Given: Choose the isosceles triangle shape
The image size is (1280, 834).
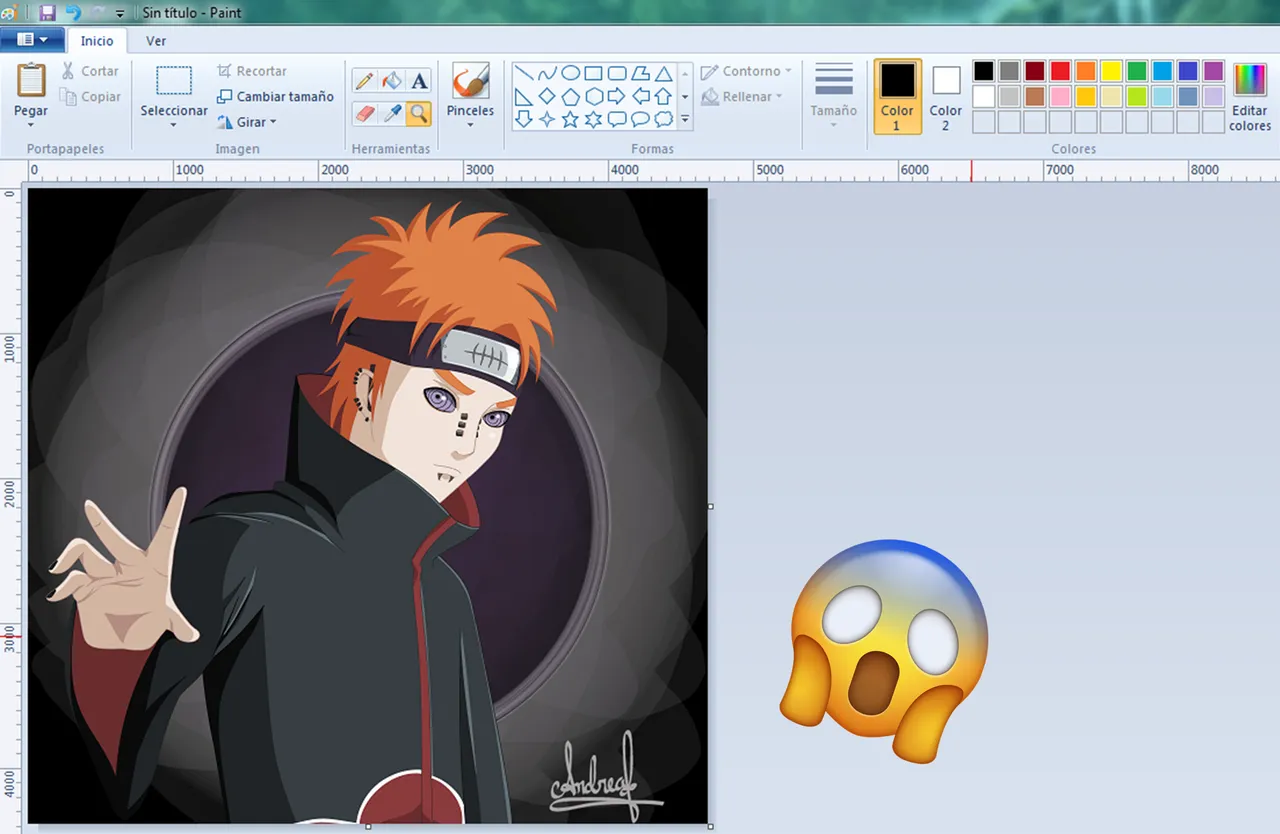Looking at the screenshot, I should click(663, 73).
